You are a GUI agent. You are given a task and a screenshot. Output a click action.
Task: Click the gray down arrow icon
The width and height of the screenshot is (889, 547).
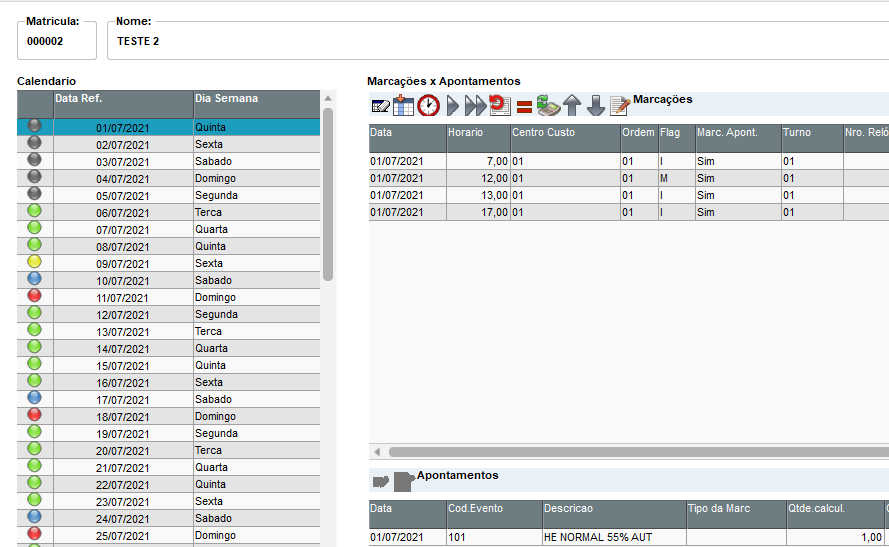pyautogui.click(x=595, y=105)
